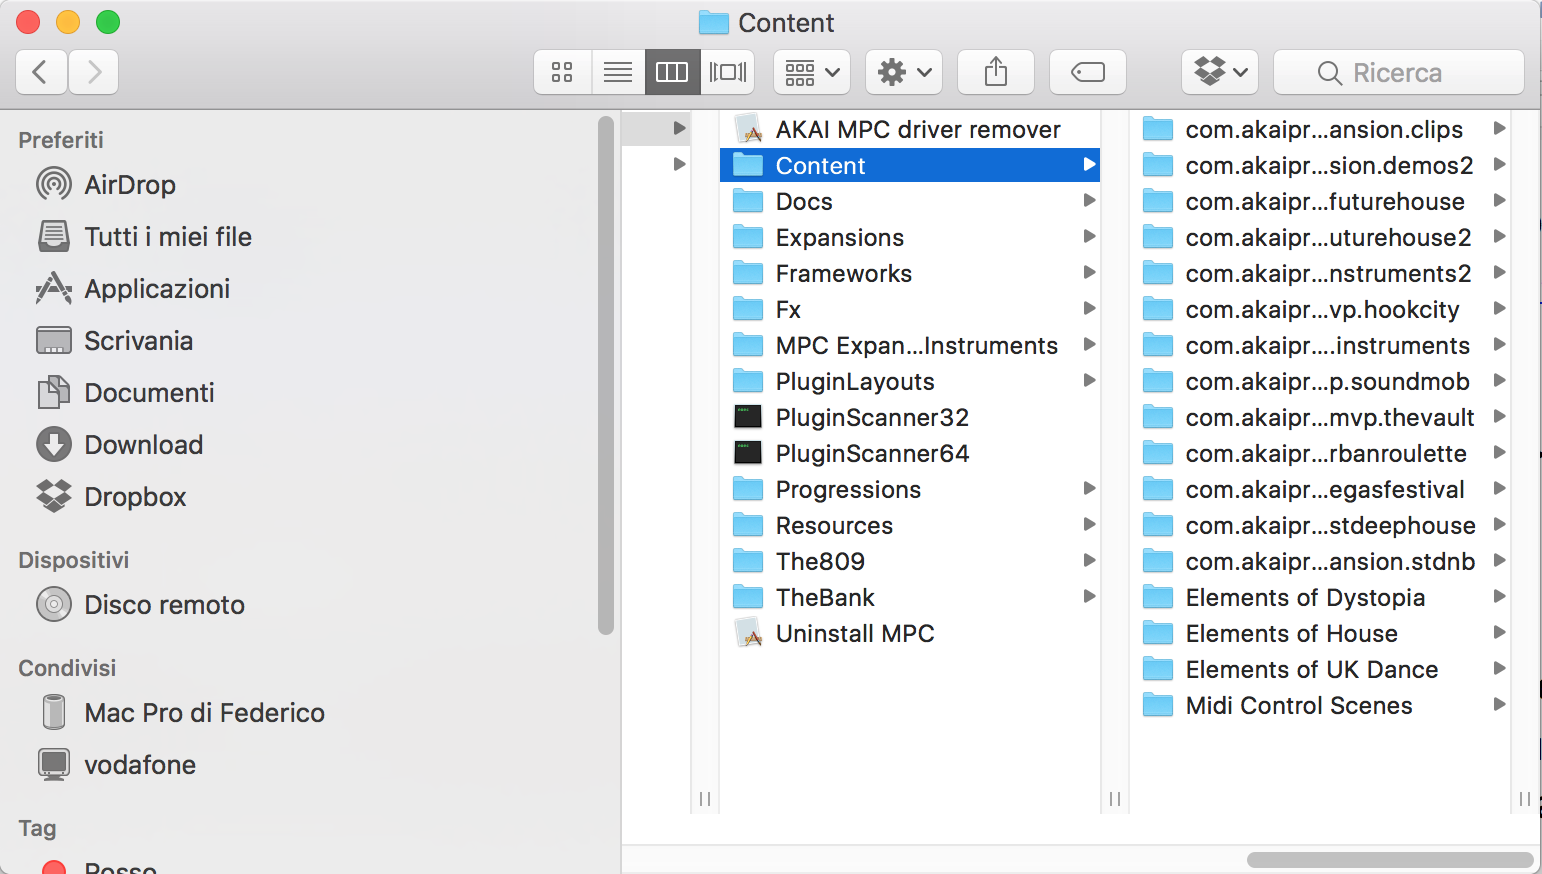Select com.akaipr...nstruments2 folder
Screen dimensions: 1542x874
coord(1320,273)
